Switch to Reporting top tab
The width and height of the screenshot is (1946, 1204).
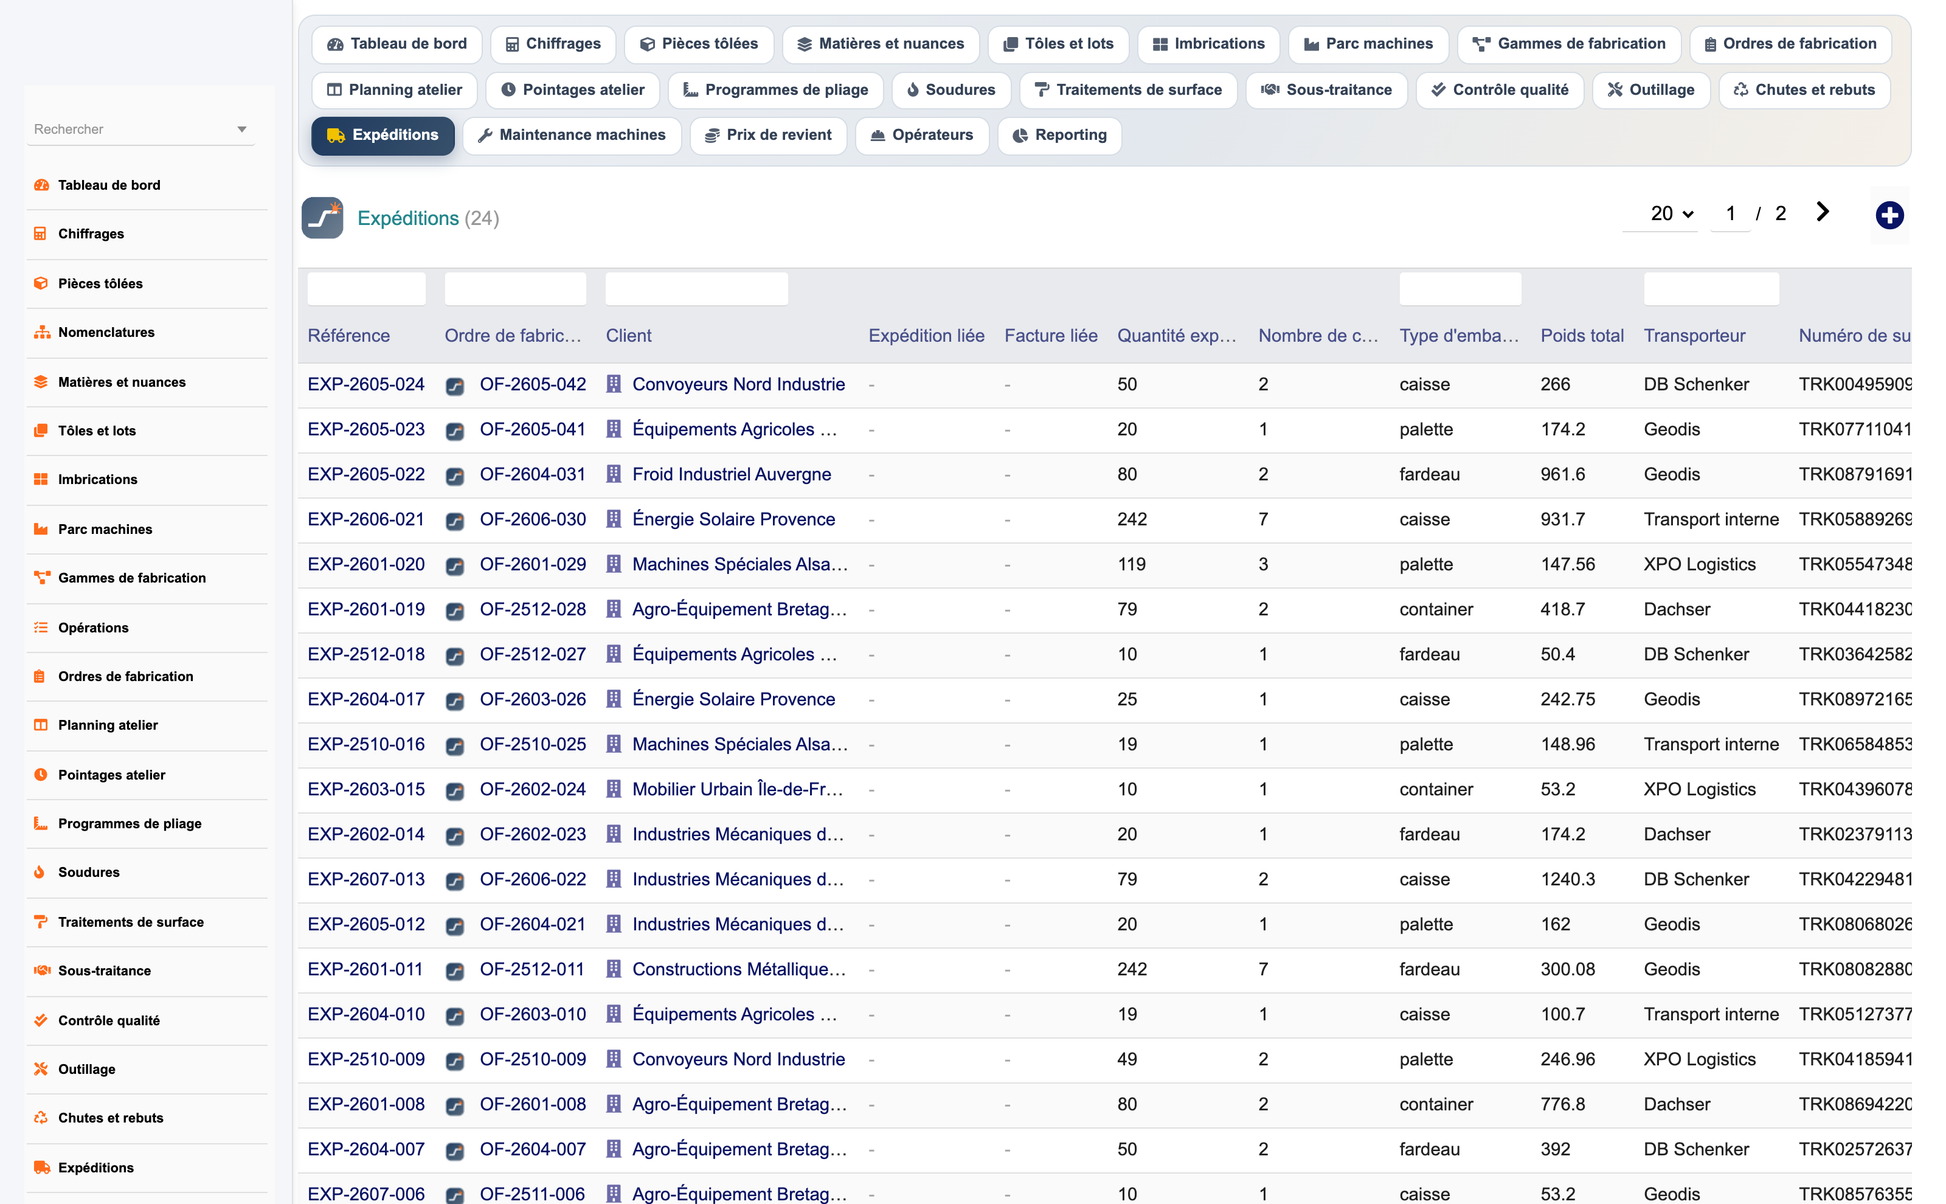[x=1060, y=135]
